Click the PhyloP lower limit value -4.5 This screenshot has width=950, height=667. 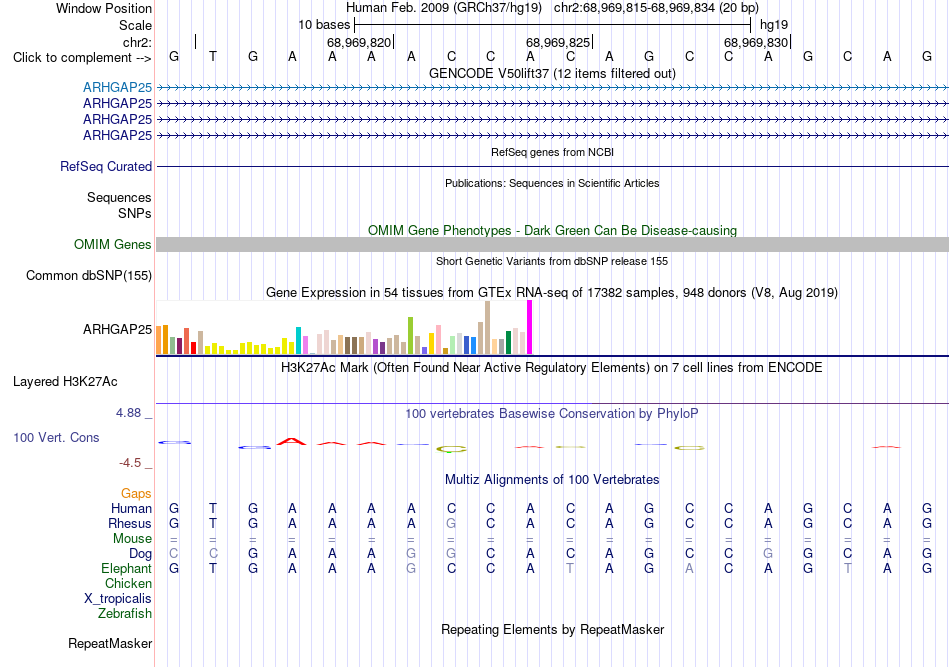tap(130, 463)
